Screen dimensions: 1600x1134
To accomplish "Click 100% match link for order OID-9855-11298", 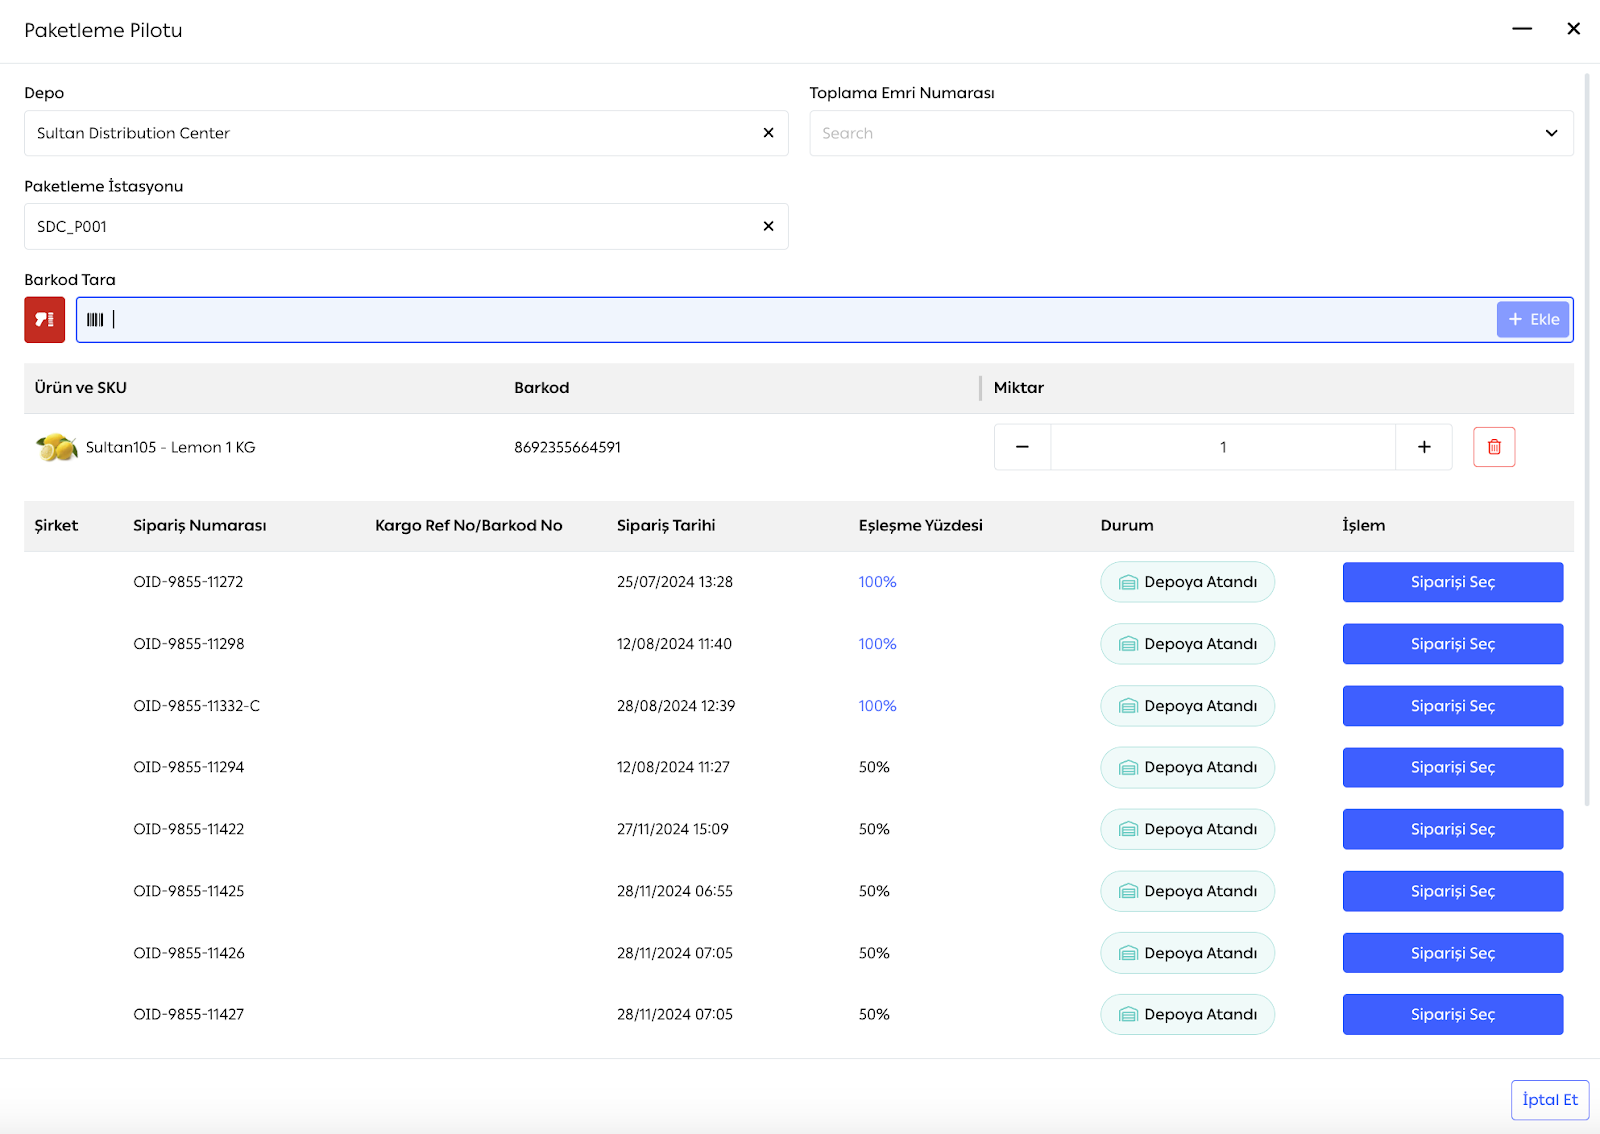I will coord(877,644).
